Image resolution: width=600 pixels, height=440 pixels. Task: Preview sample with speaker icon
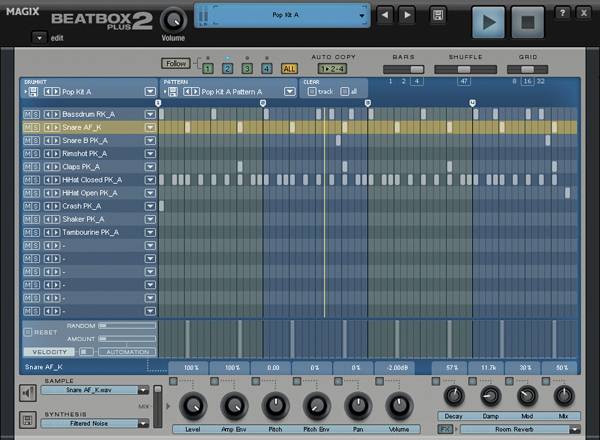[x=28, y=393]
